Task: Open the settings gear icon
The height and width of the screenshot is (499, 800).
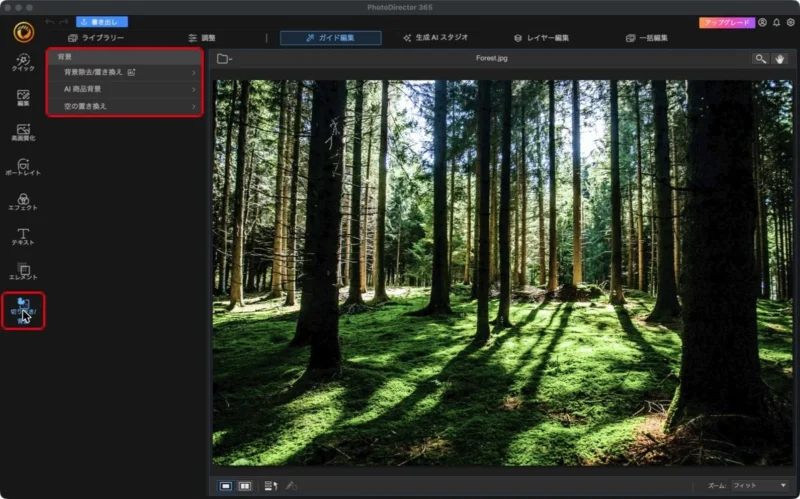Action: click(790, 22)
